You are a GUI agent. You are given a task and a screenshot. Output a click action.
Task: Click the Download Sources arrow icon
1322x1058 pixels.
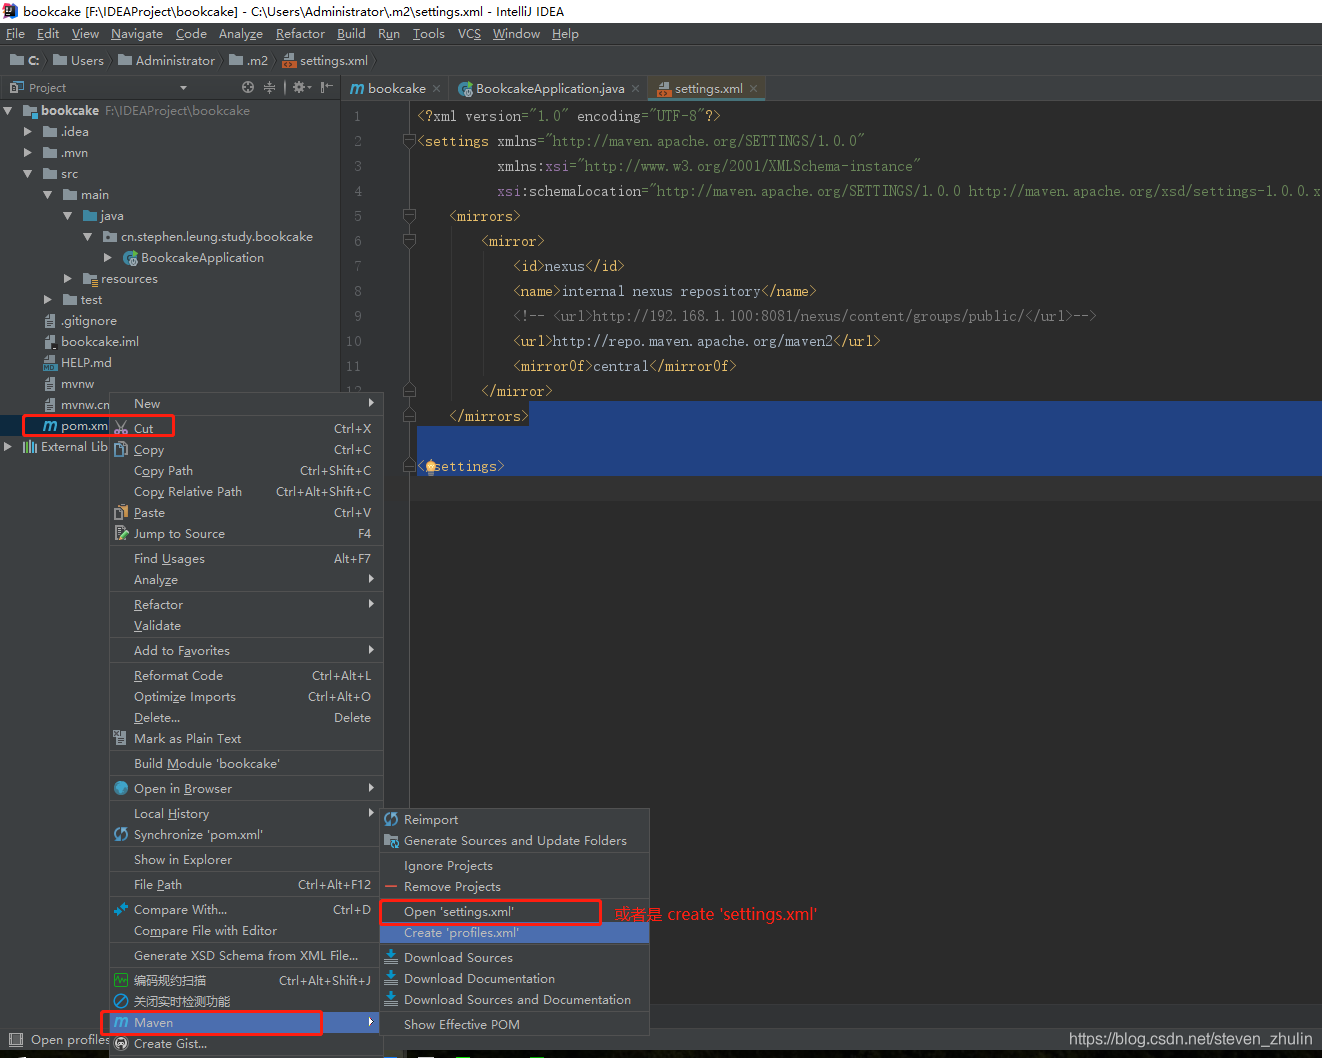391,958
